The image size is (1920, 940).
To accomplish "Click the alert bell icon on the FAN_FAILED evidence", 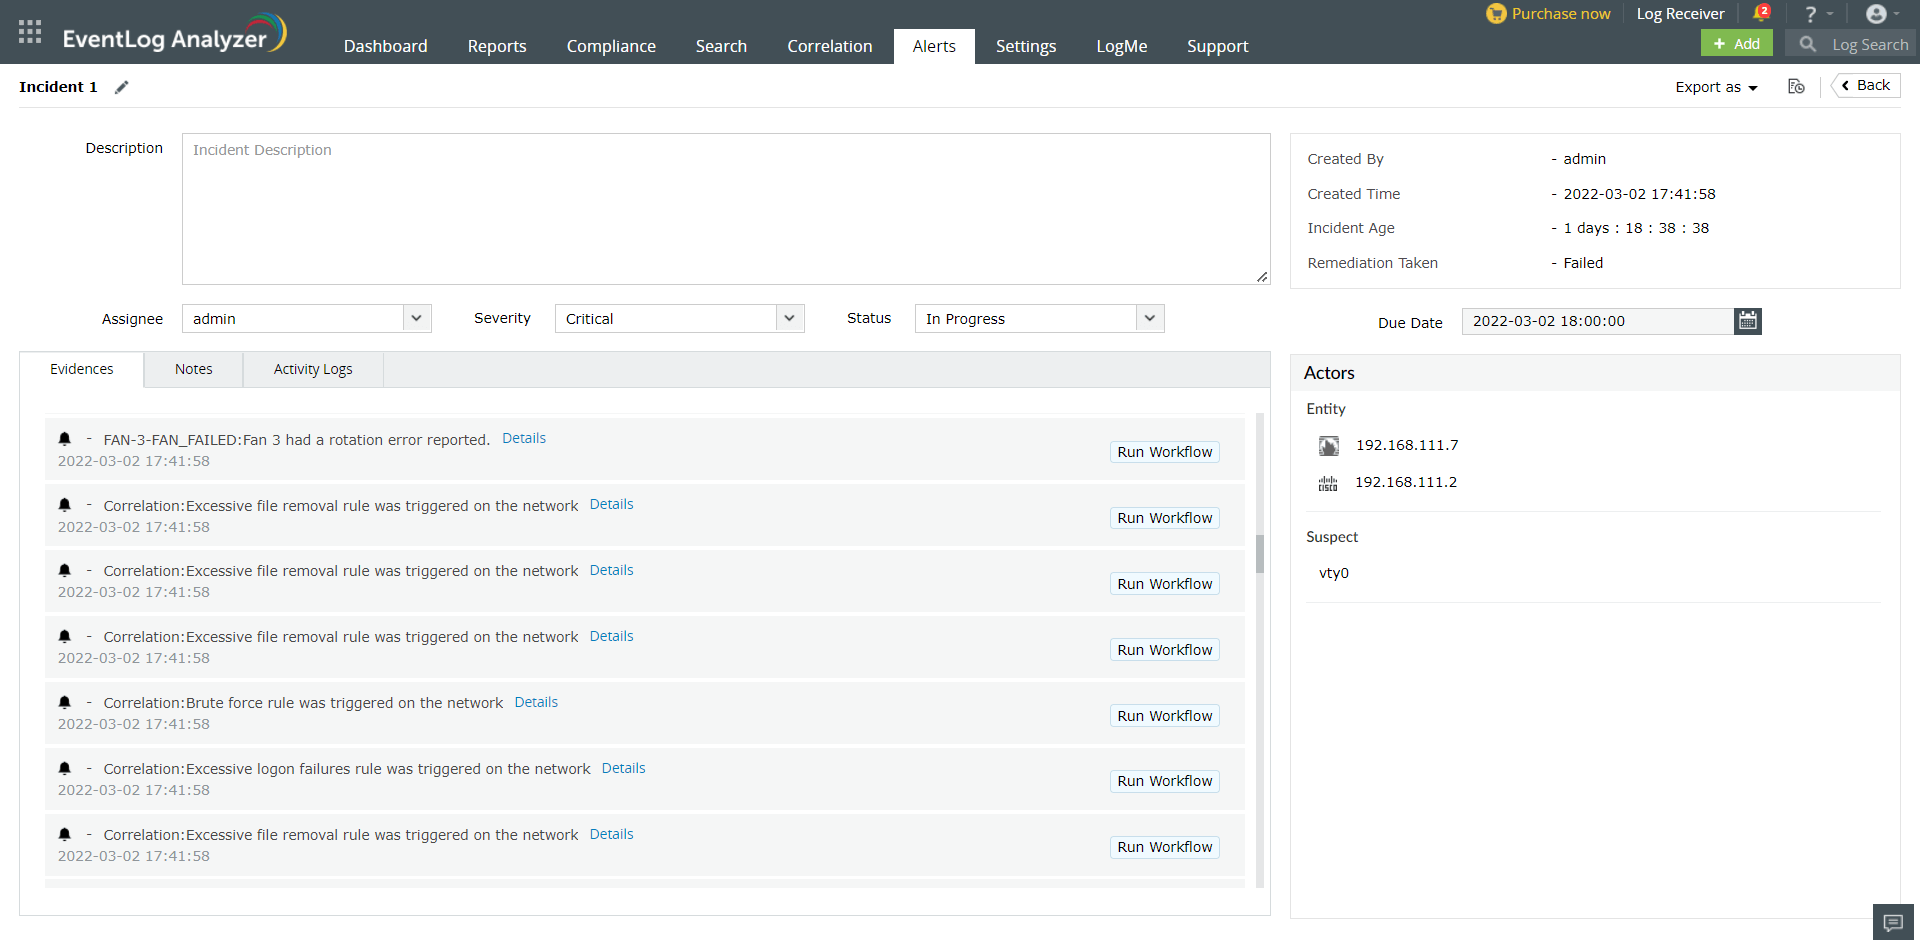I will 65,438.
